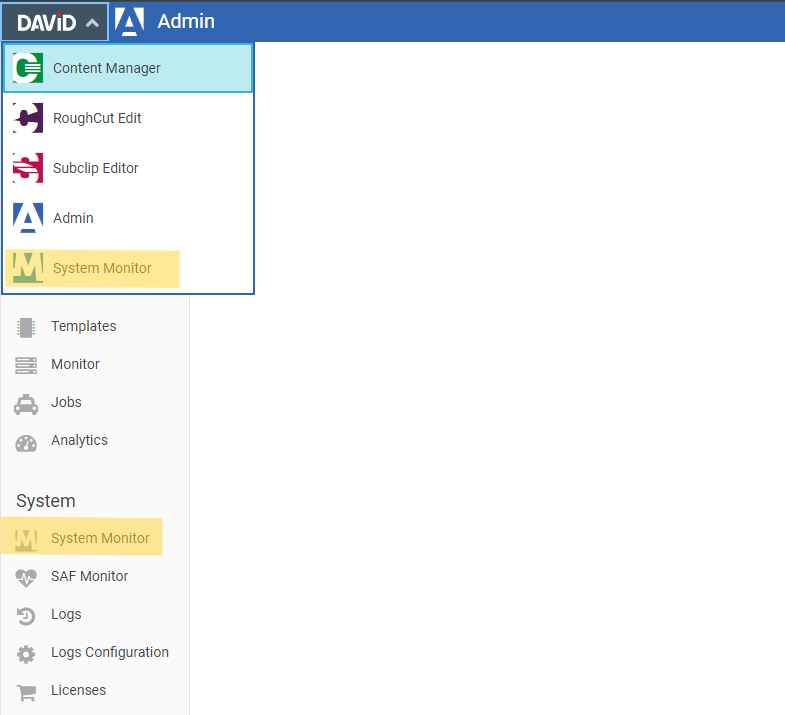Click the Admin logo icon in header
The height and width of the screenshot is (715, 785).
[x=129, y=22]
